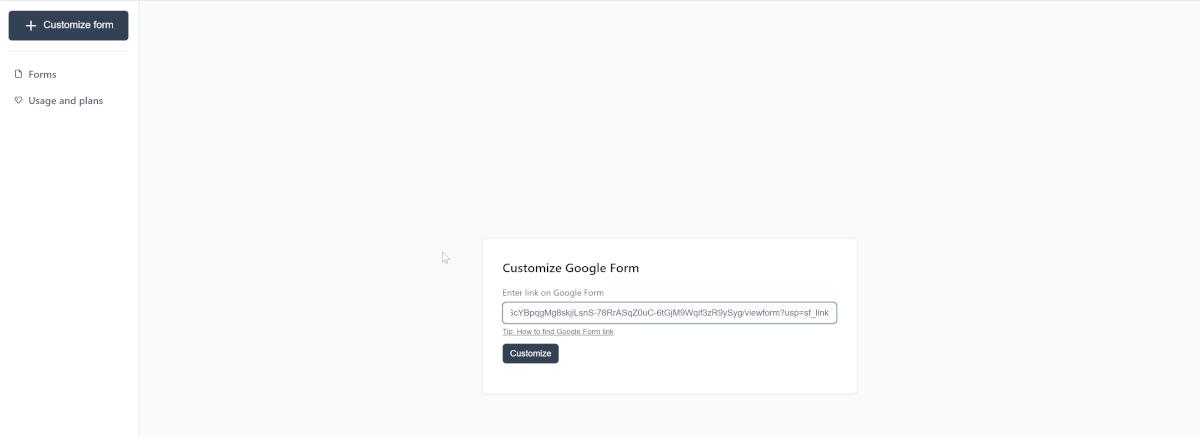Click the Enter link on Google Form label

[553, 293]
